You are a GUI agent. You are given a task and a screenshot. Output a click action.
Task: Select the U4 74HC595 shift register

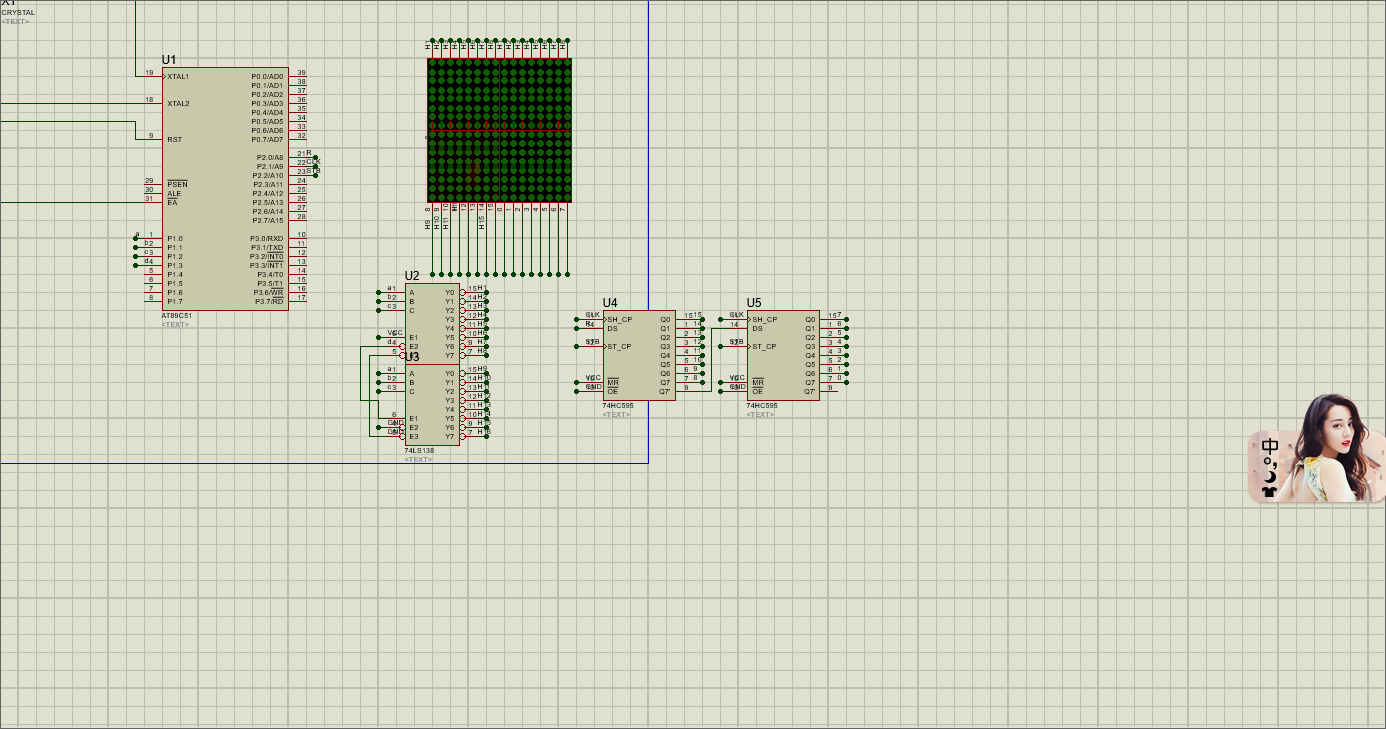639,355
